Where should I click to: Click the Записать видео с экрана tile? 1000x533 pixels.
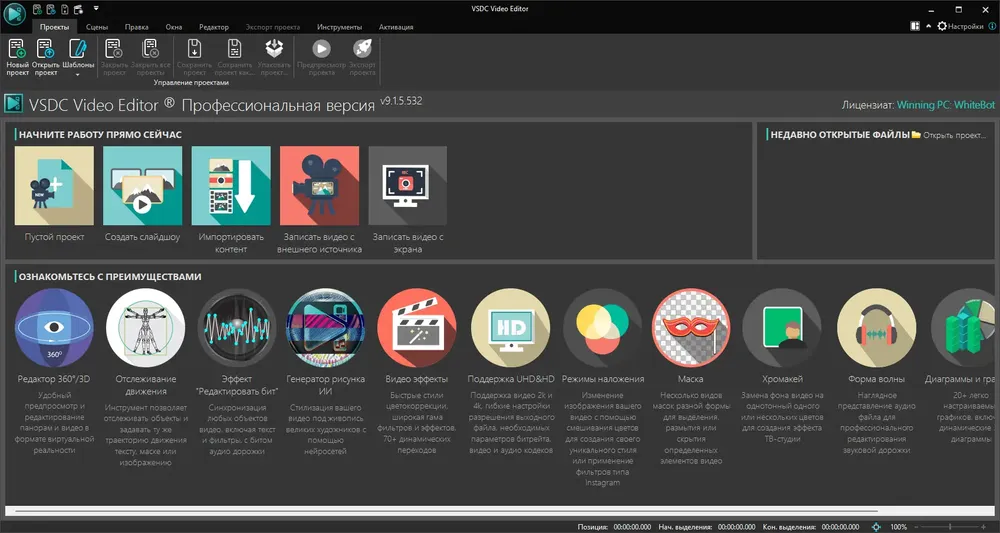click(x=408, y=186)
